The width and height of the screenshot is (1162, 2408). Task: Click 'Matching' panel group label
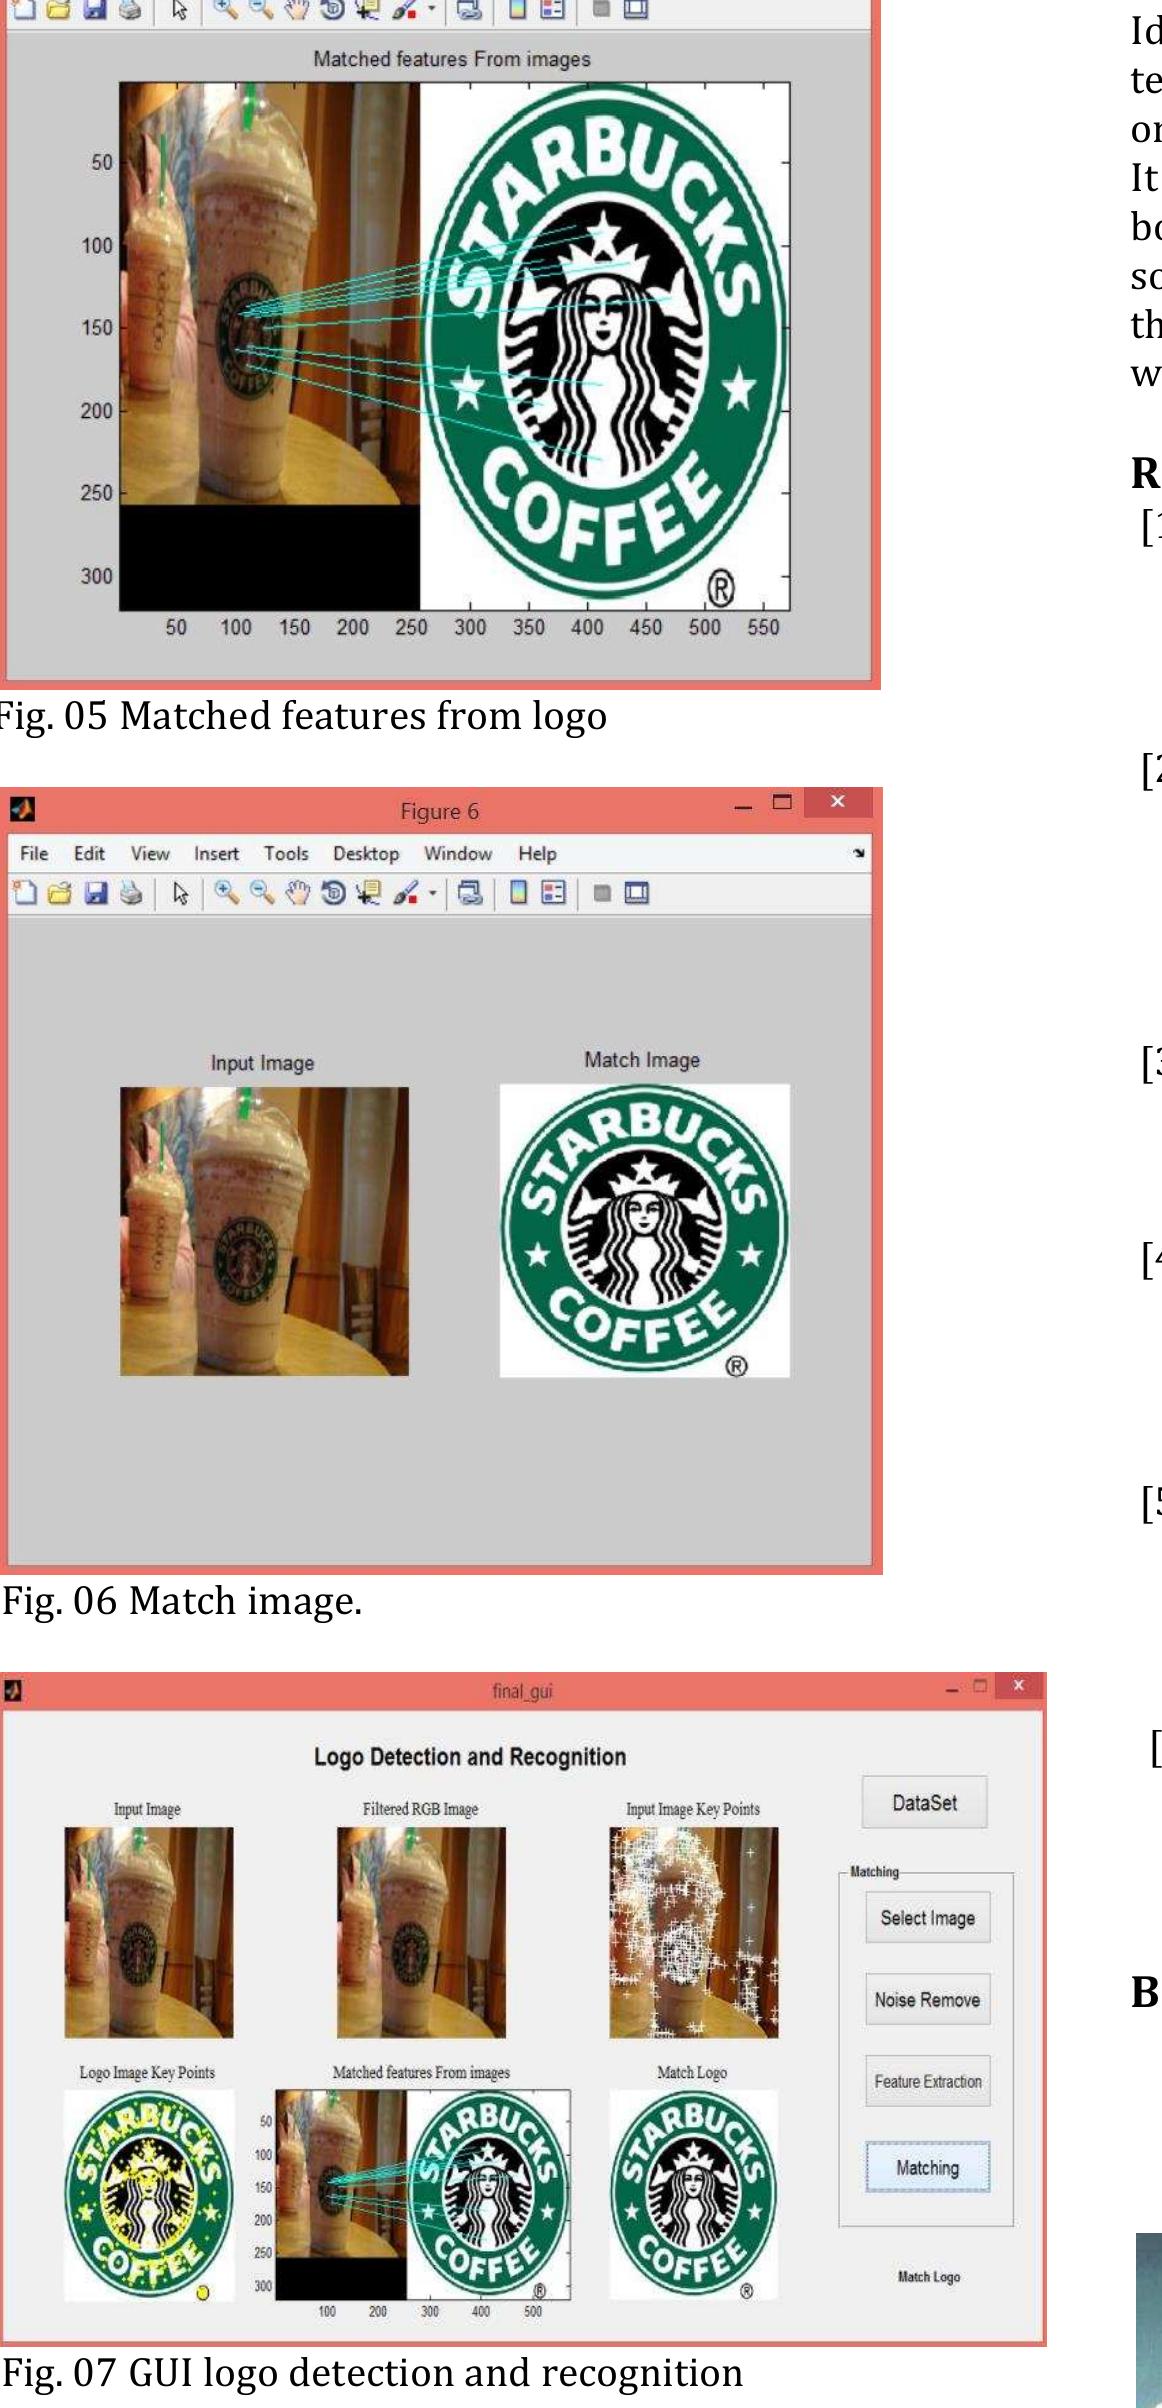874,1871
